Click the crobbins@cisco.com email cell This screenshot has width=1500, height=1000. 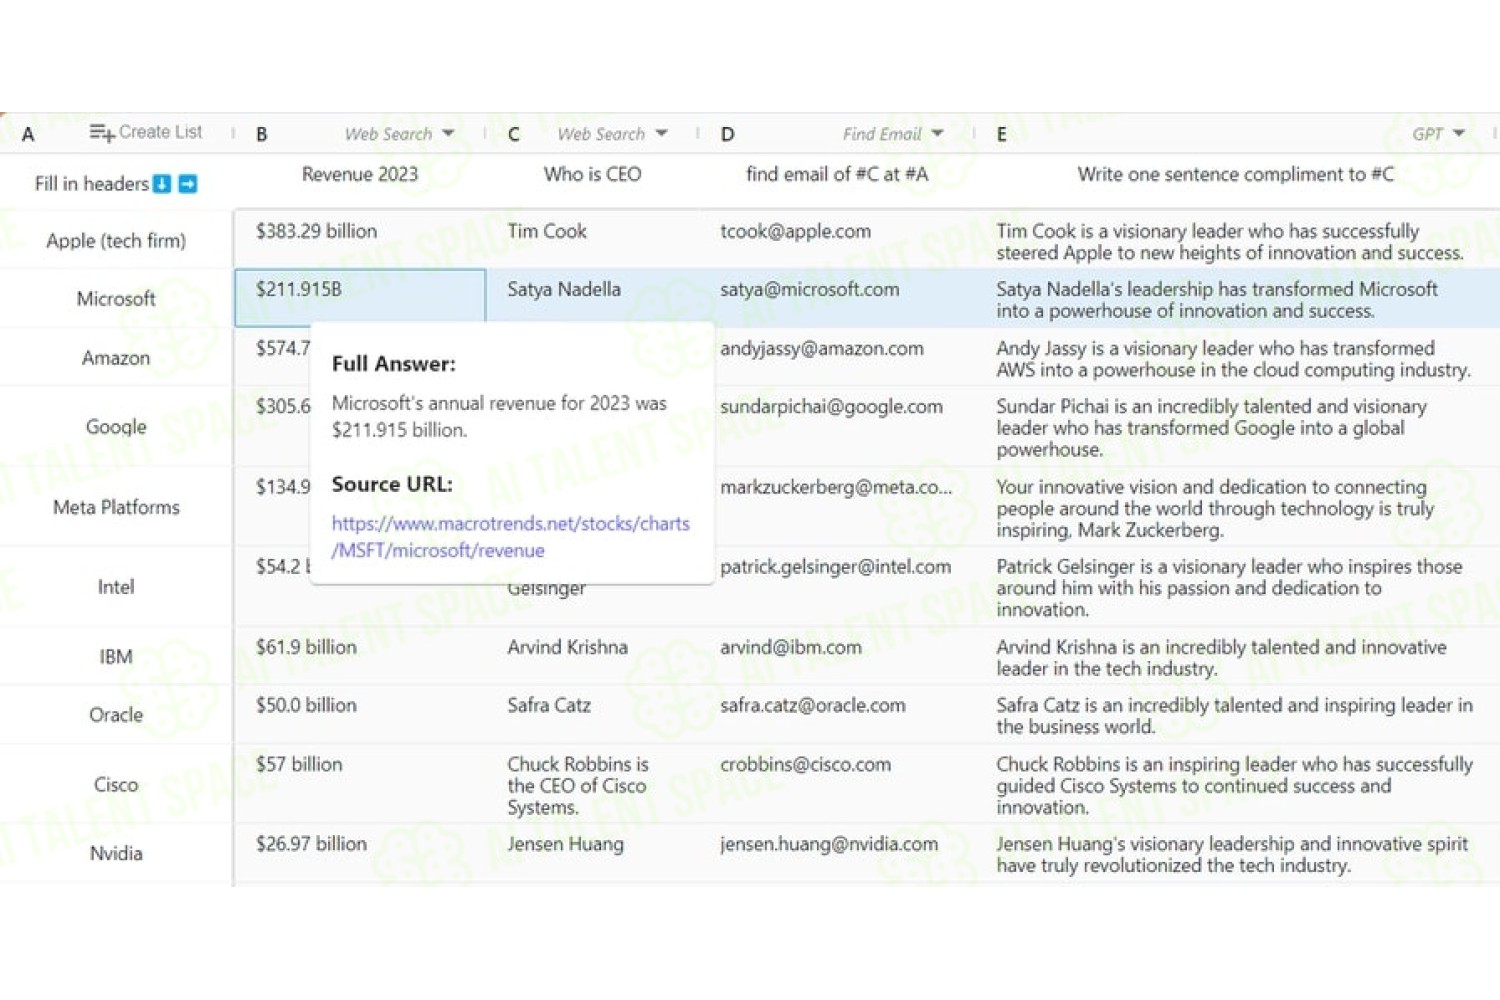click(x=837, y=784)
